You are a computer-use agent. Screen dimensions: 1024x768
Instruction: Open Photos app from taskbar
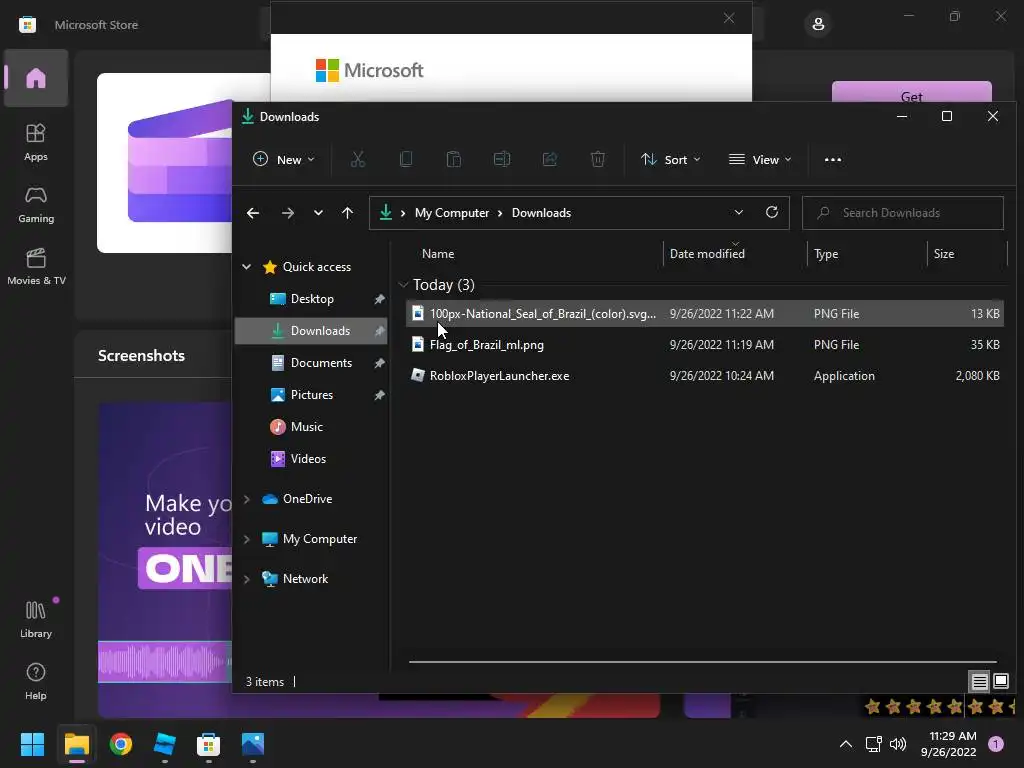pyautogui.click(x=253, y=744)
